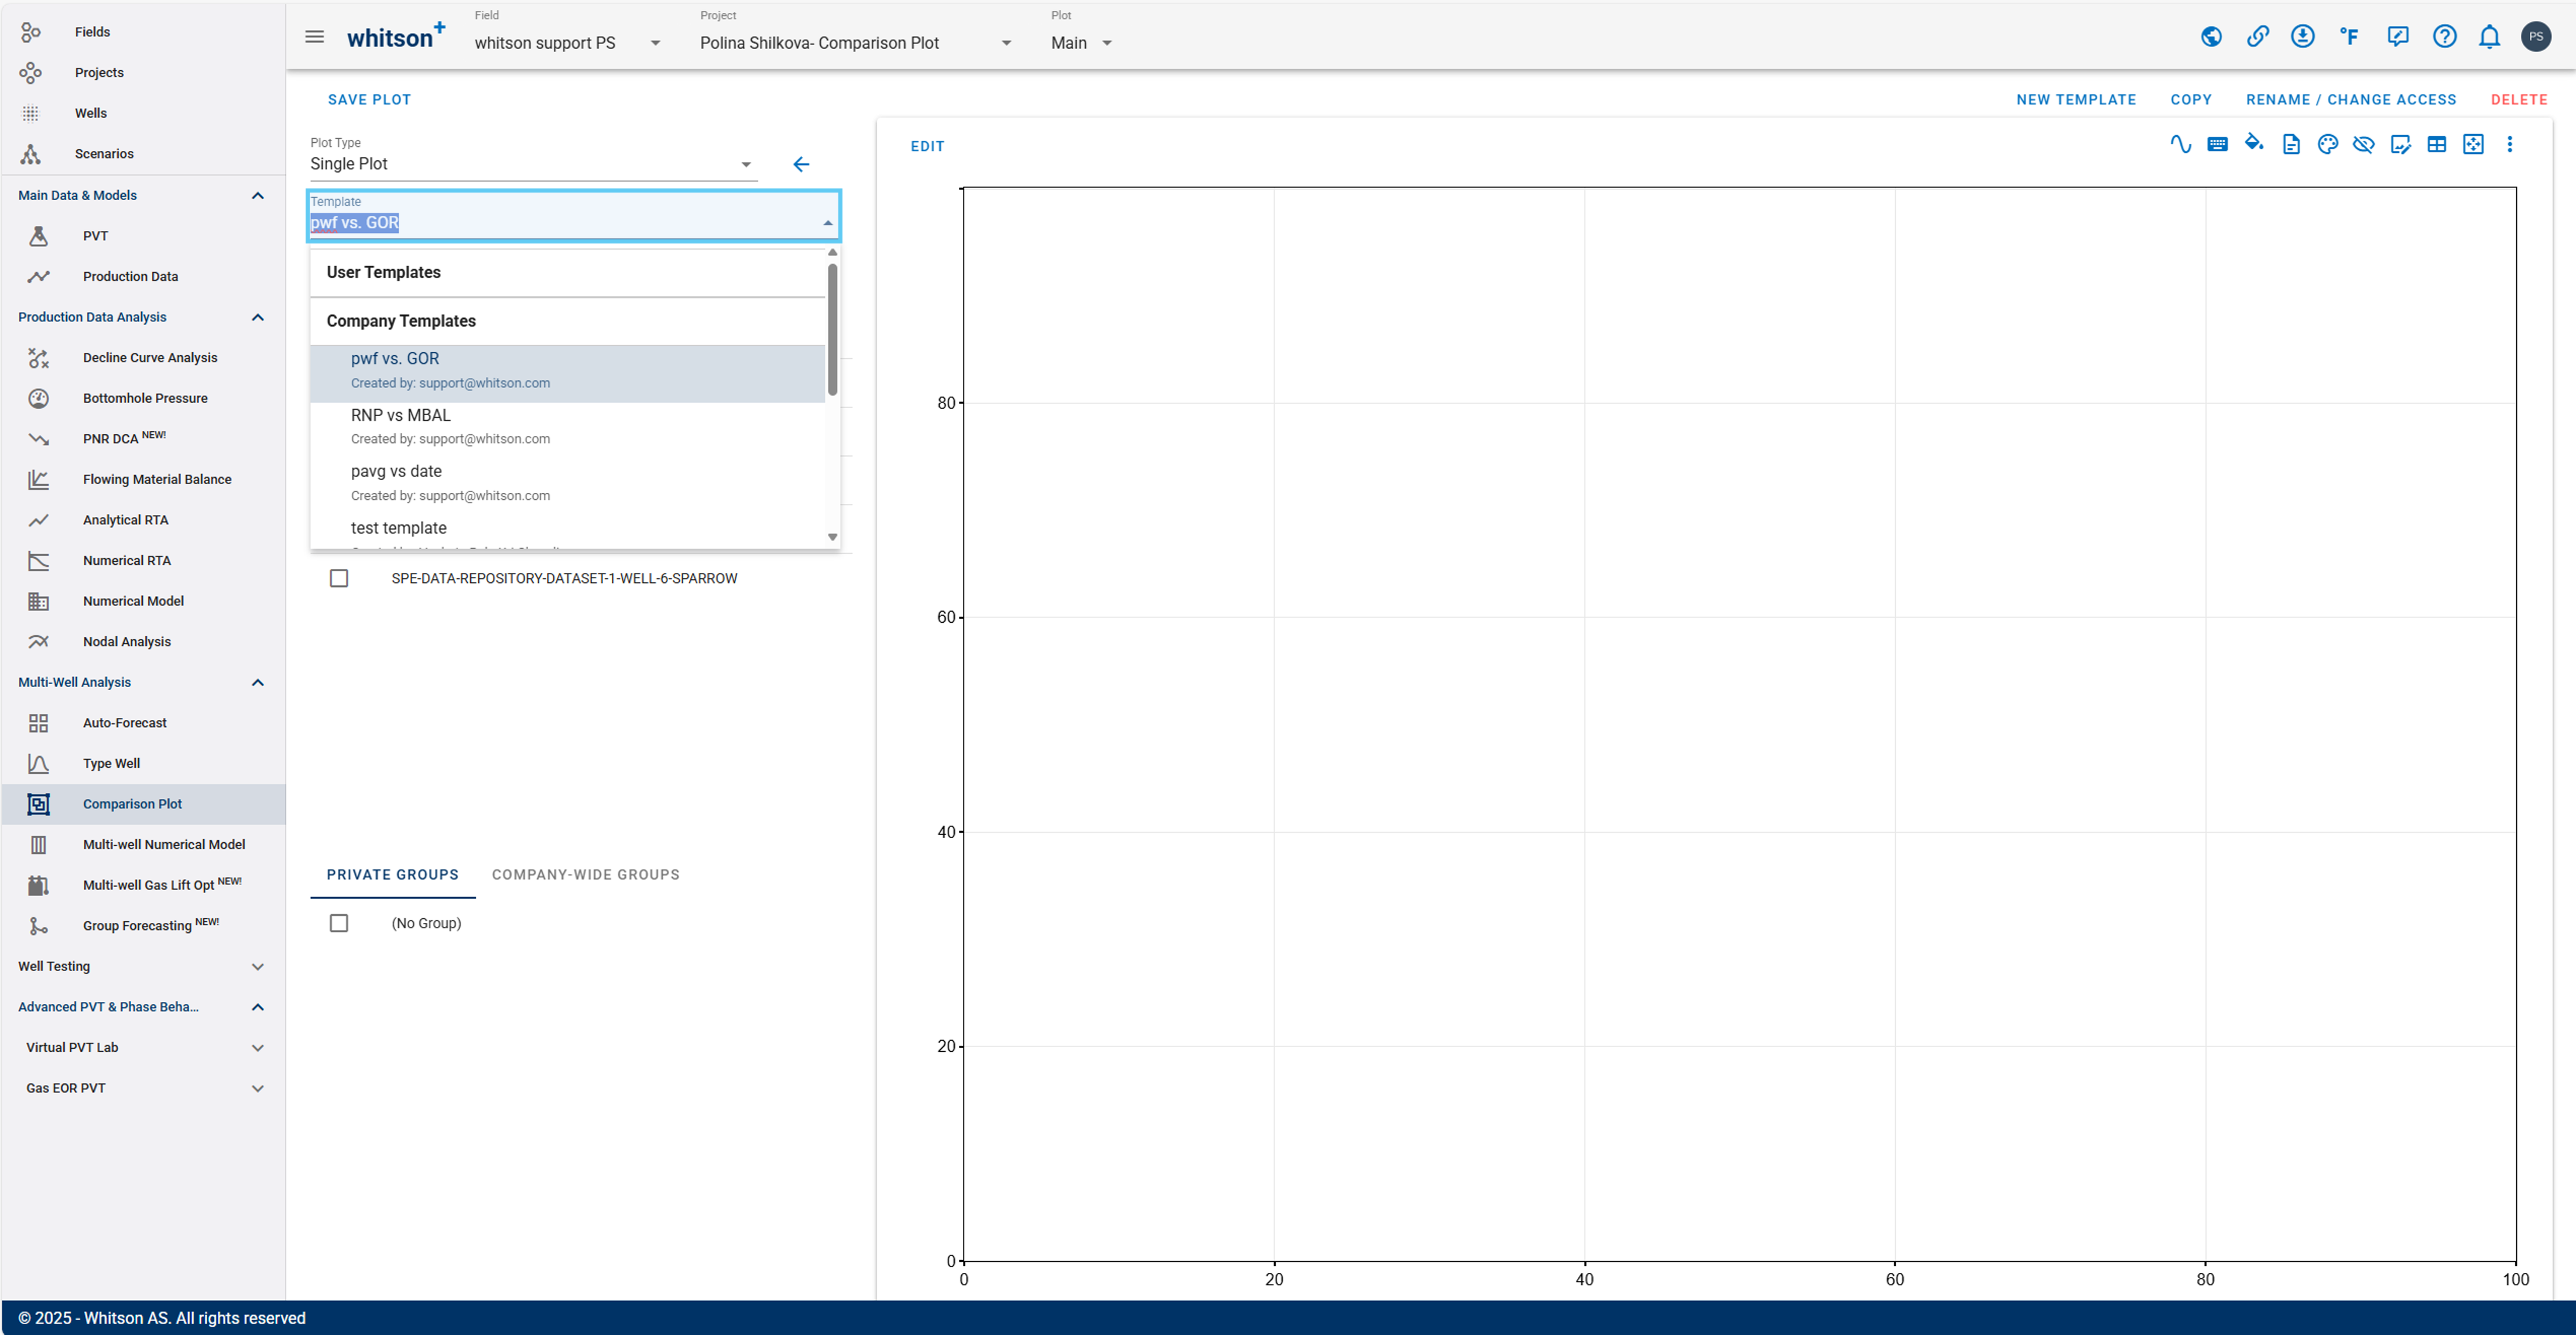Collapse the Template dropdown arrow
This screenshot has width=2576, height=1335.
click(827, 223)
